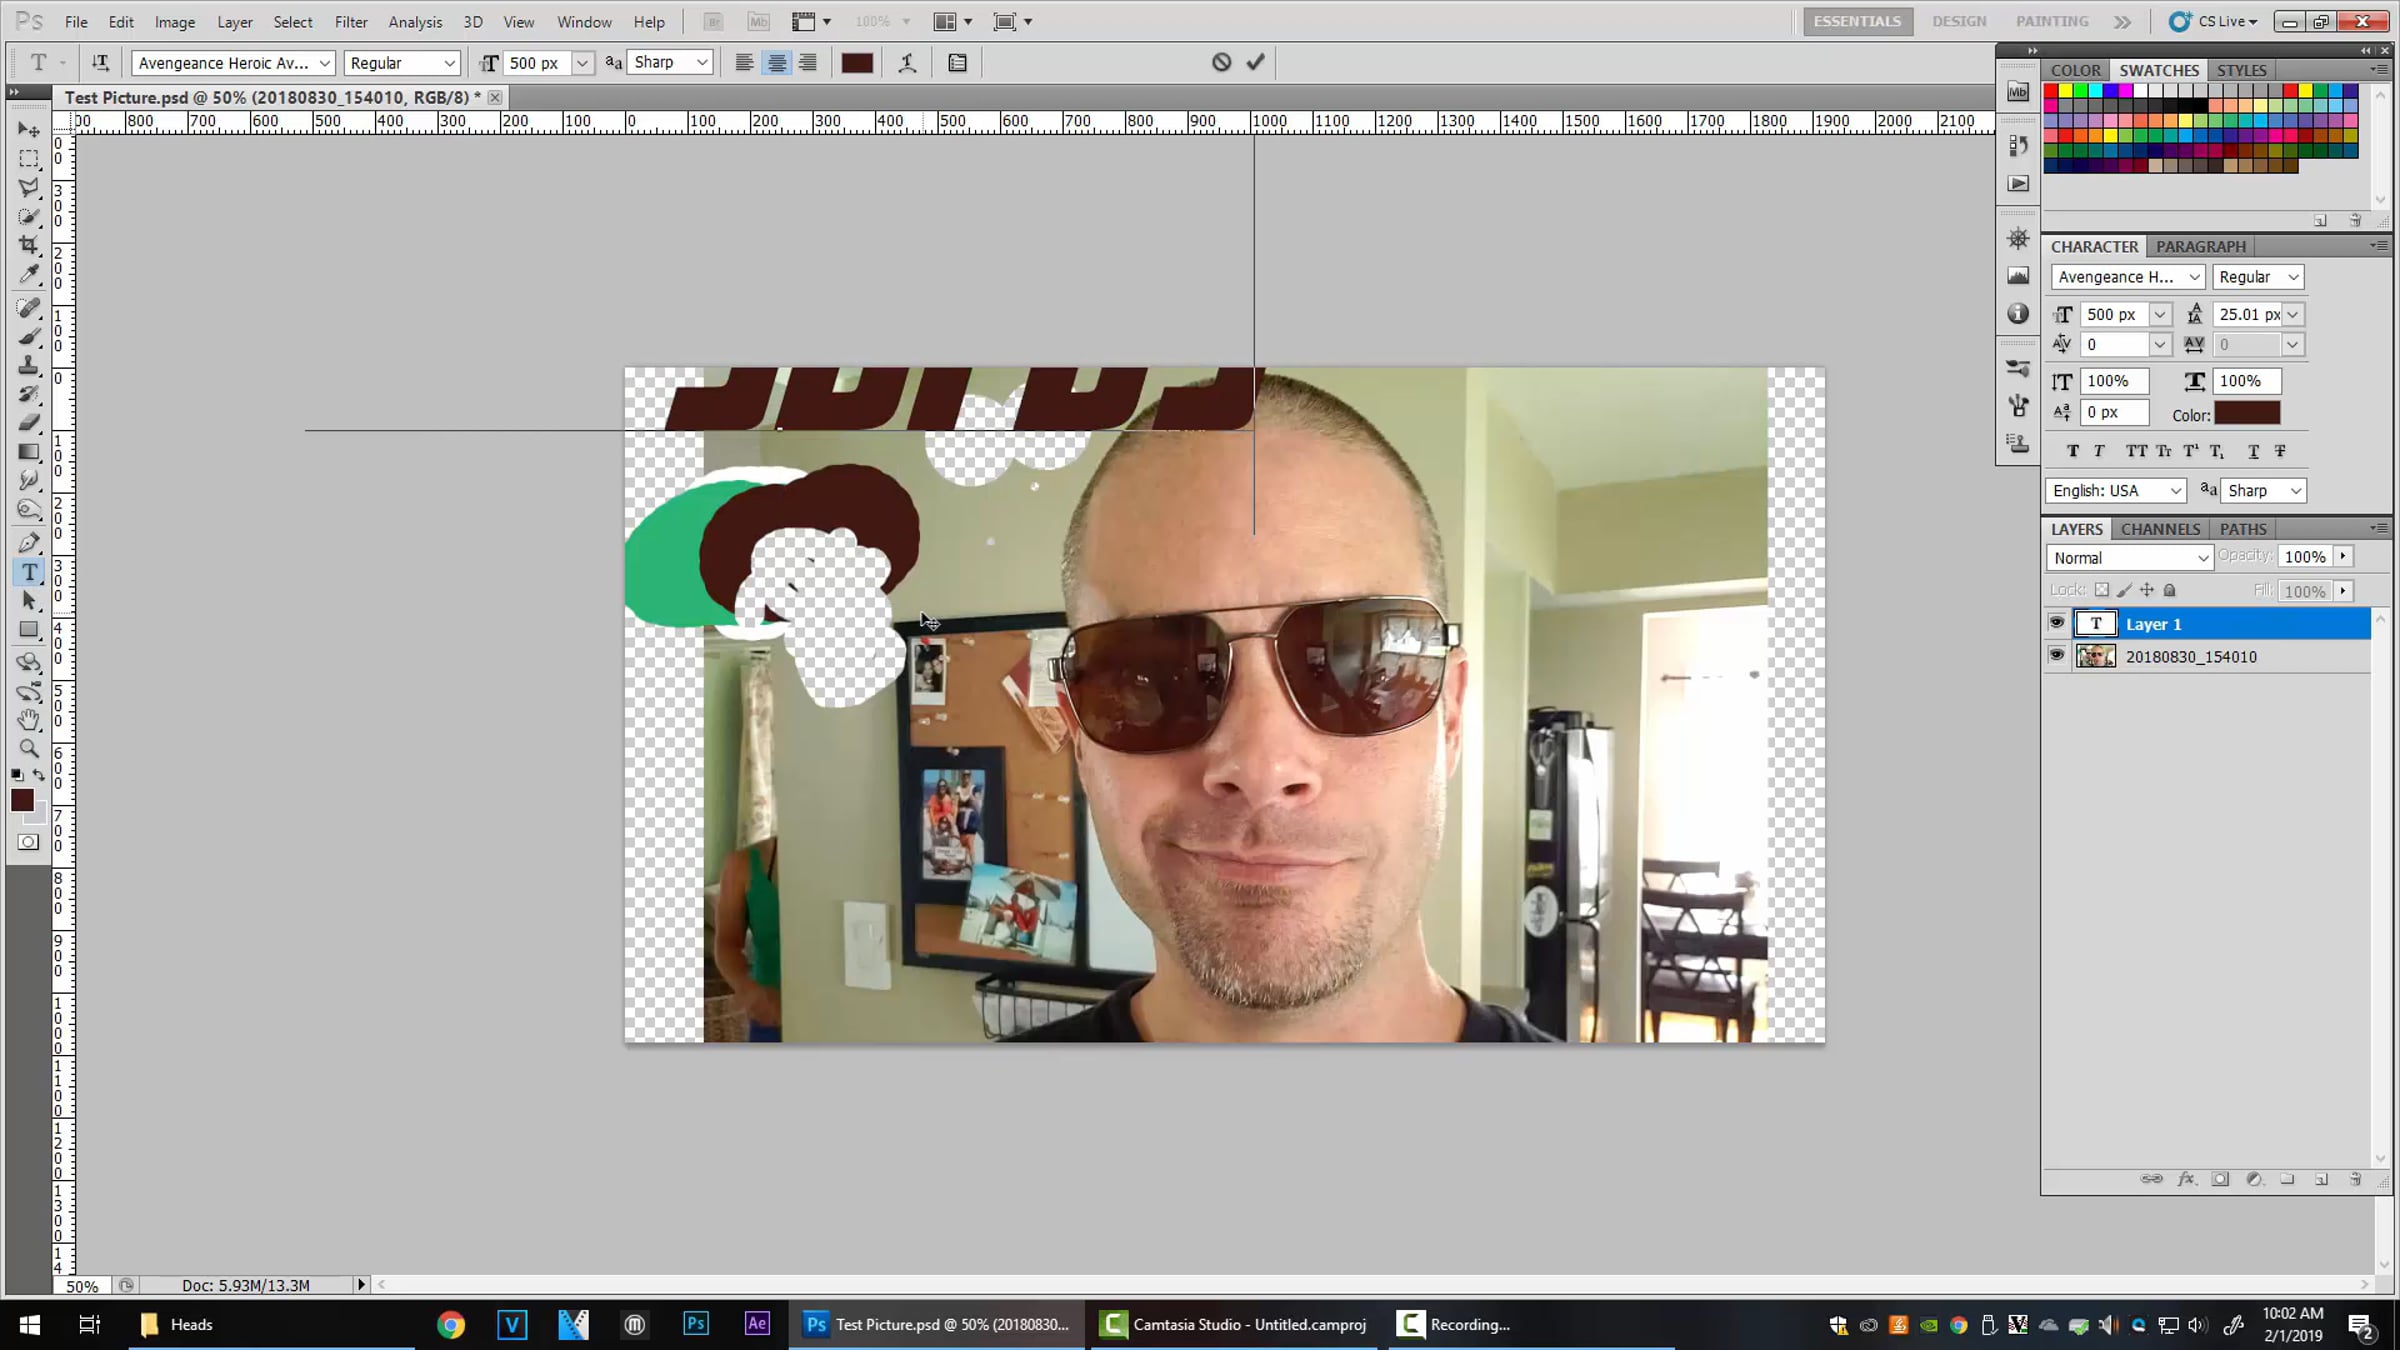The width and height of the screenshot is (2400, 1350).
Task: Cancel current text edits
Action: coord(1221,62)
